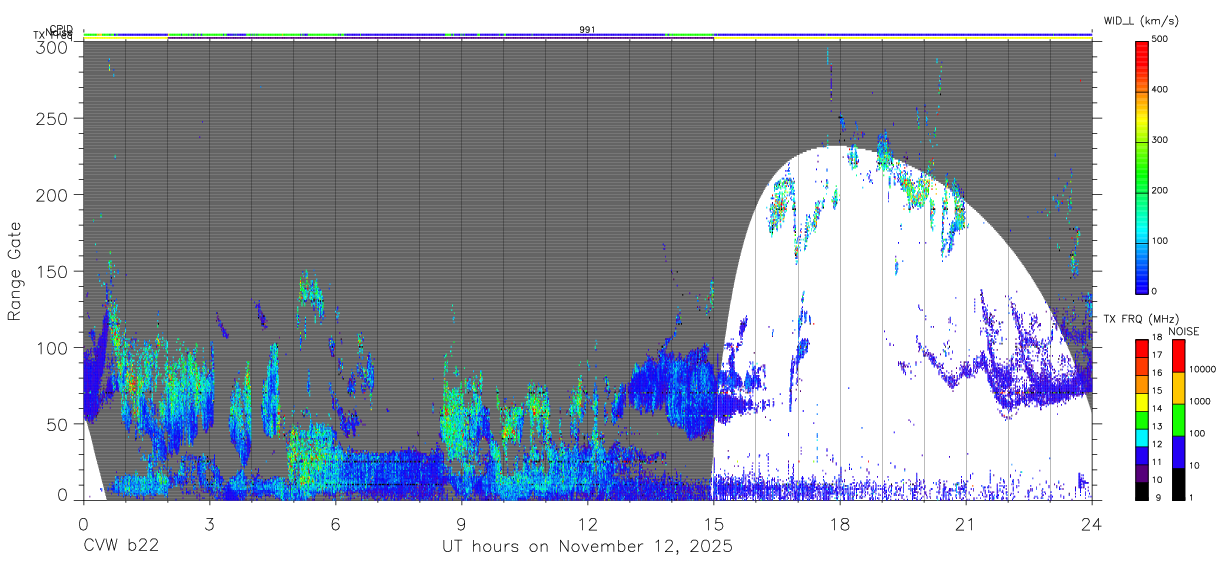Pick the red top noise level swatch

pos(1177,355)
